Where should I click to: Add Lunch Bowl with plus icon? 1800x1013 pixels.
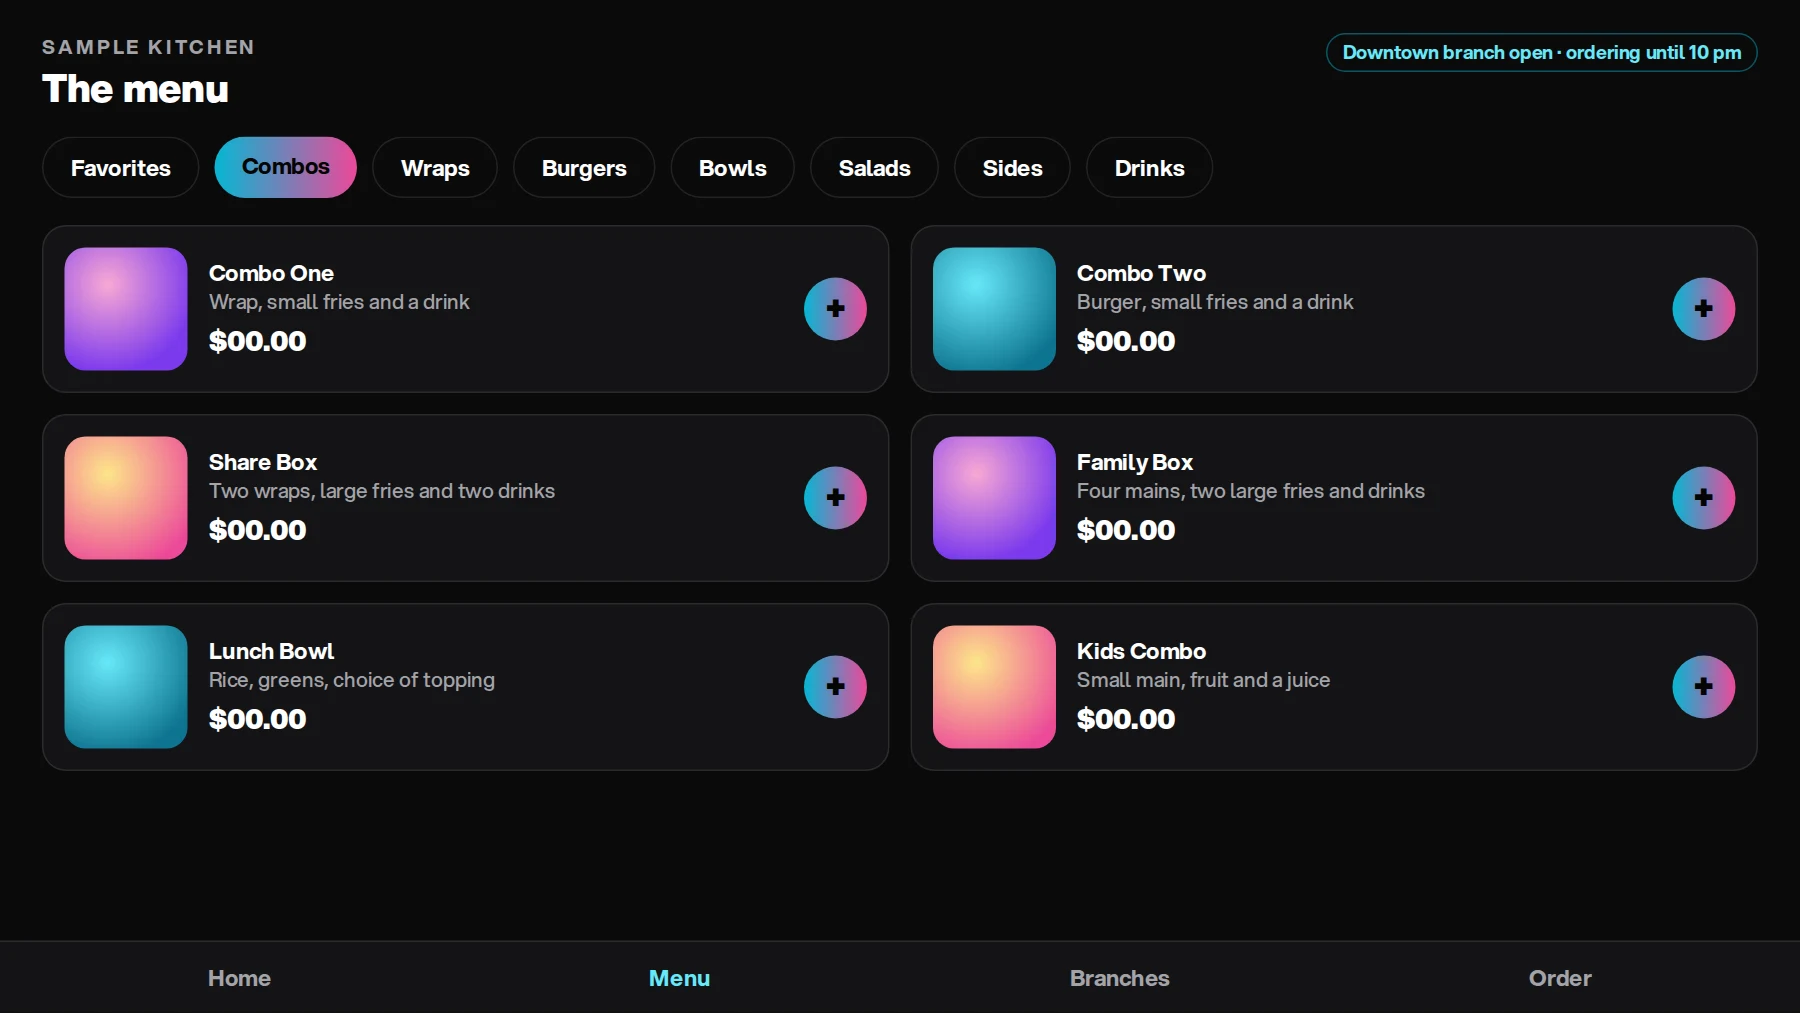point(835,687)
